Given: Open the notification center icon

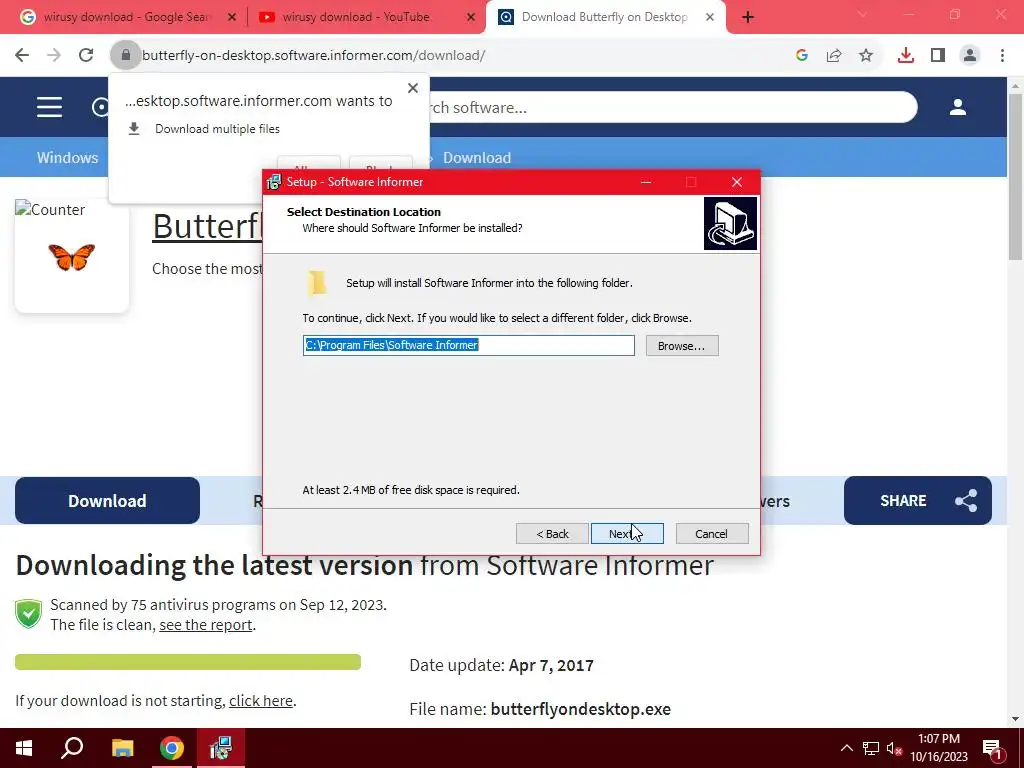Looking at the screenshot, I should click(992, 748).
